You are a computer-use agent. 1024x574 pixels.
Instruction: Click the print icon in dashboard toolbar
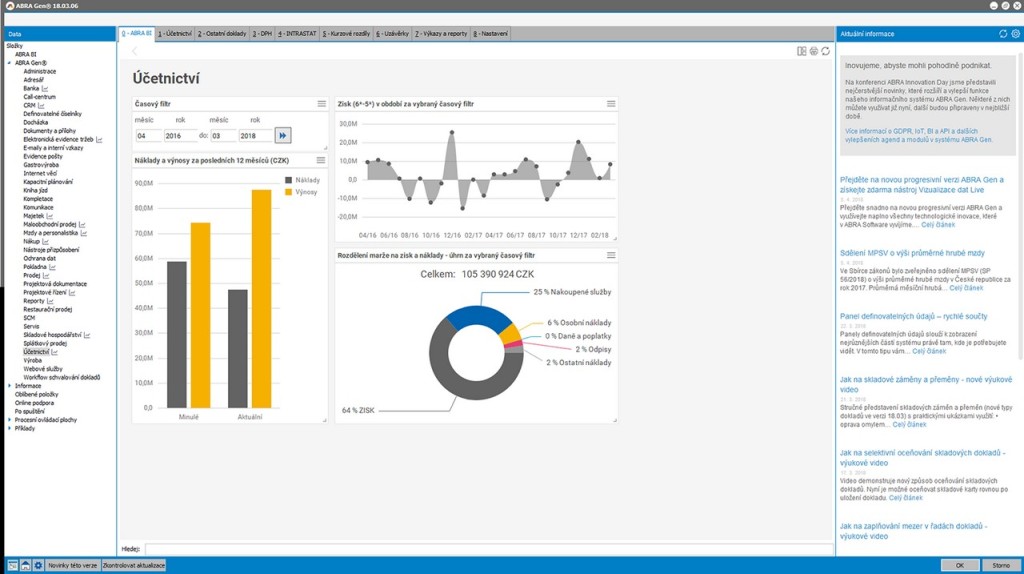814,51
